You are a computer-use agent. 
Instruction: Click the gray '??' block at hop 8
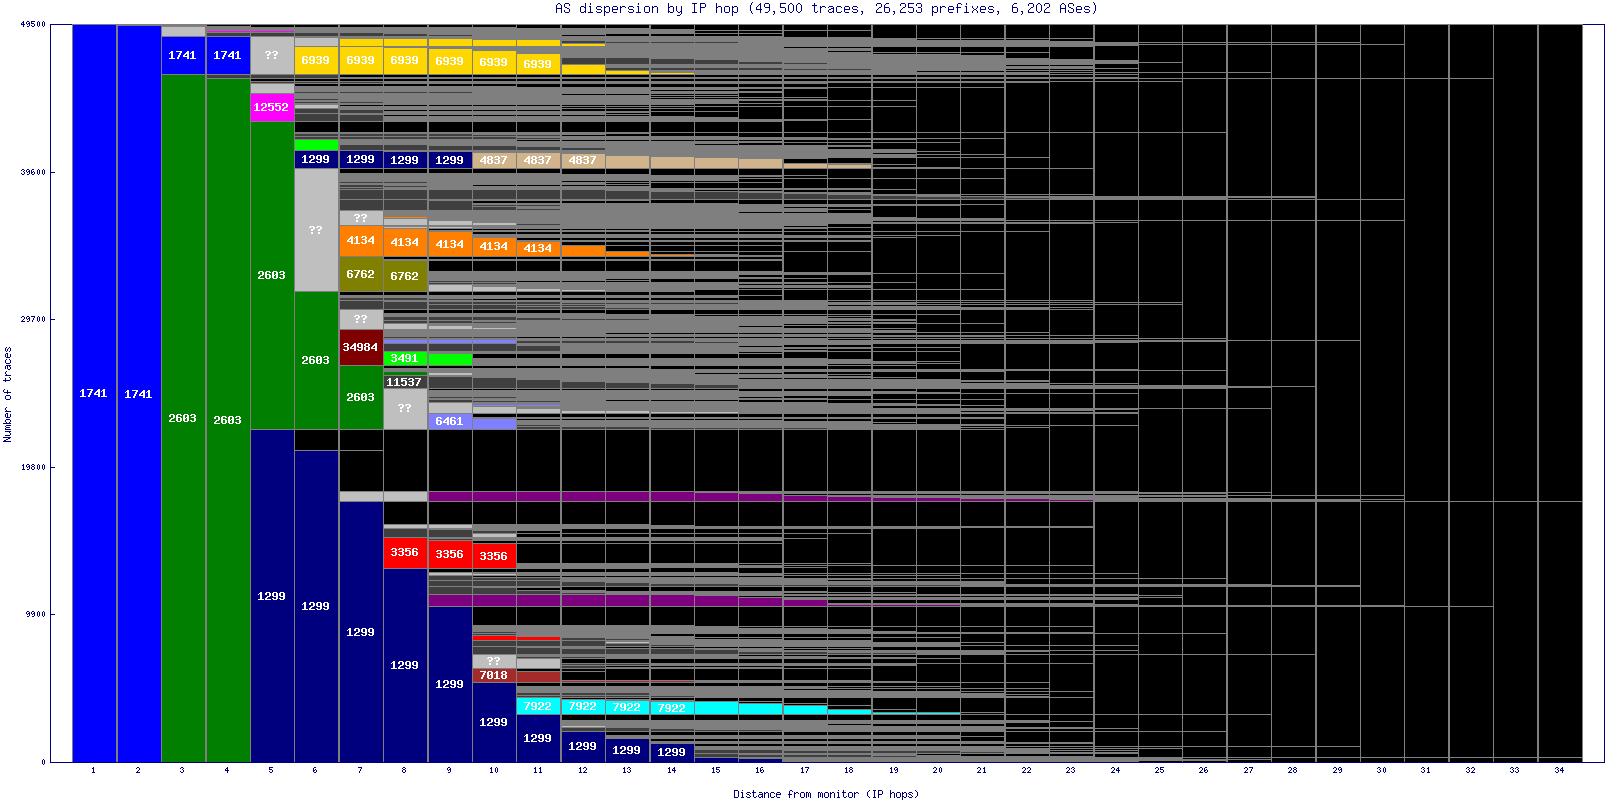405,408
